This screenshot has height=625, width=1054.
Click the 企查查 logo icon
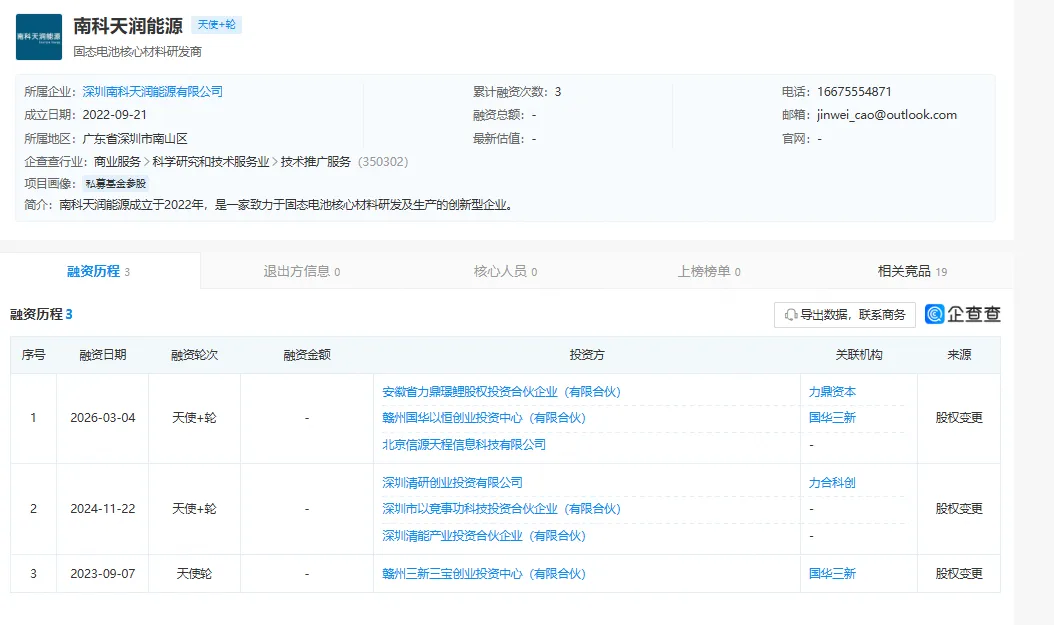point(934,314)
